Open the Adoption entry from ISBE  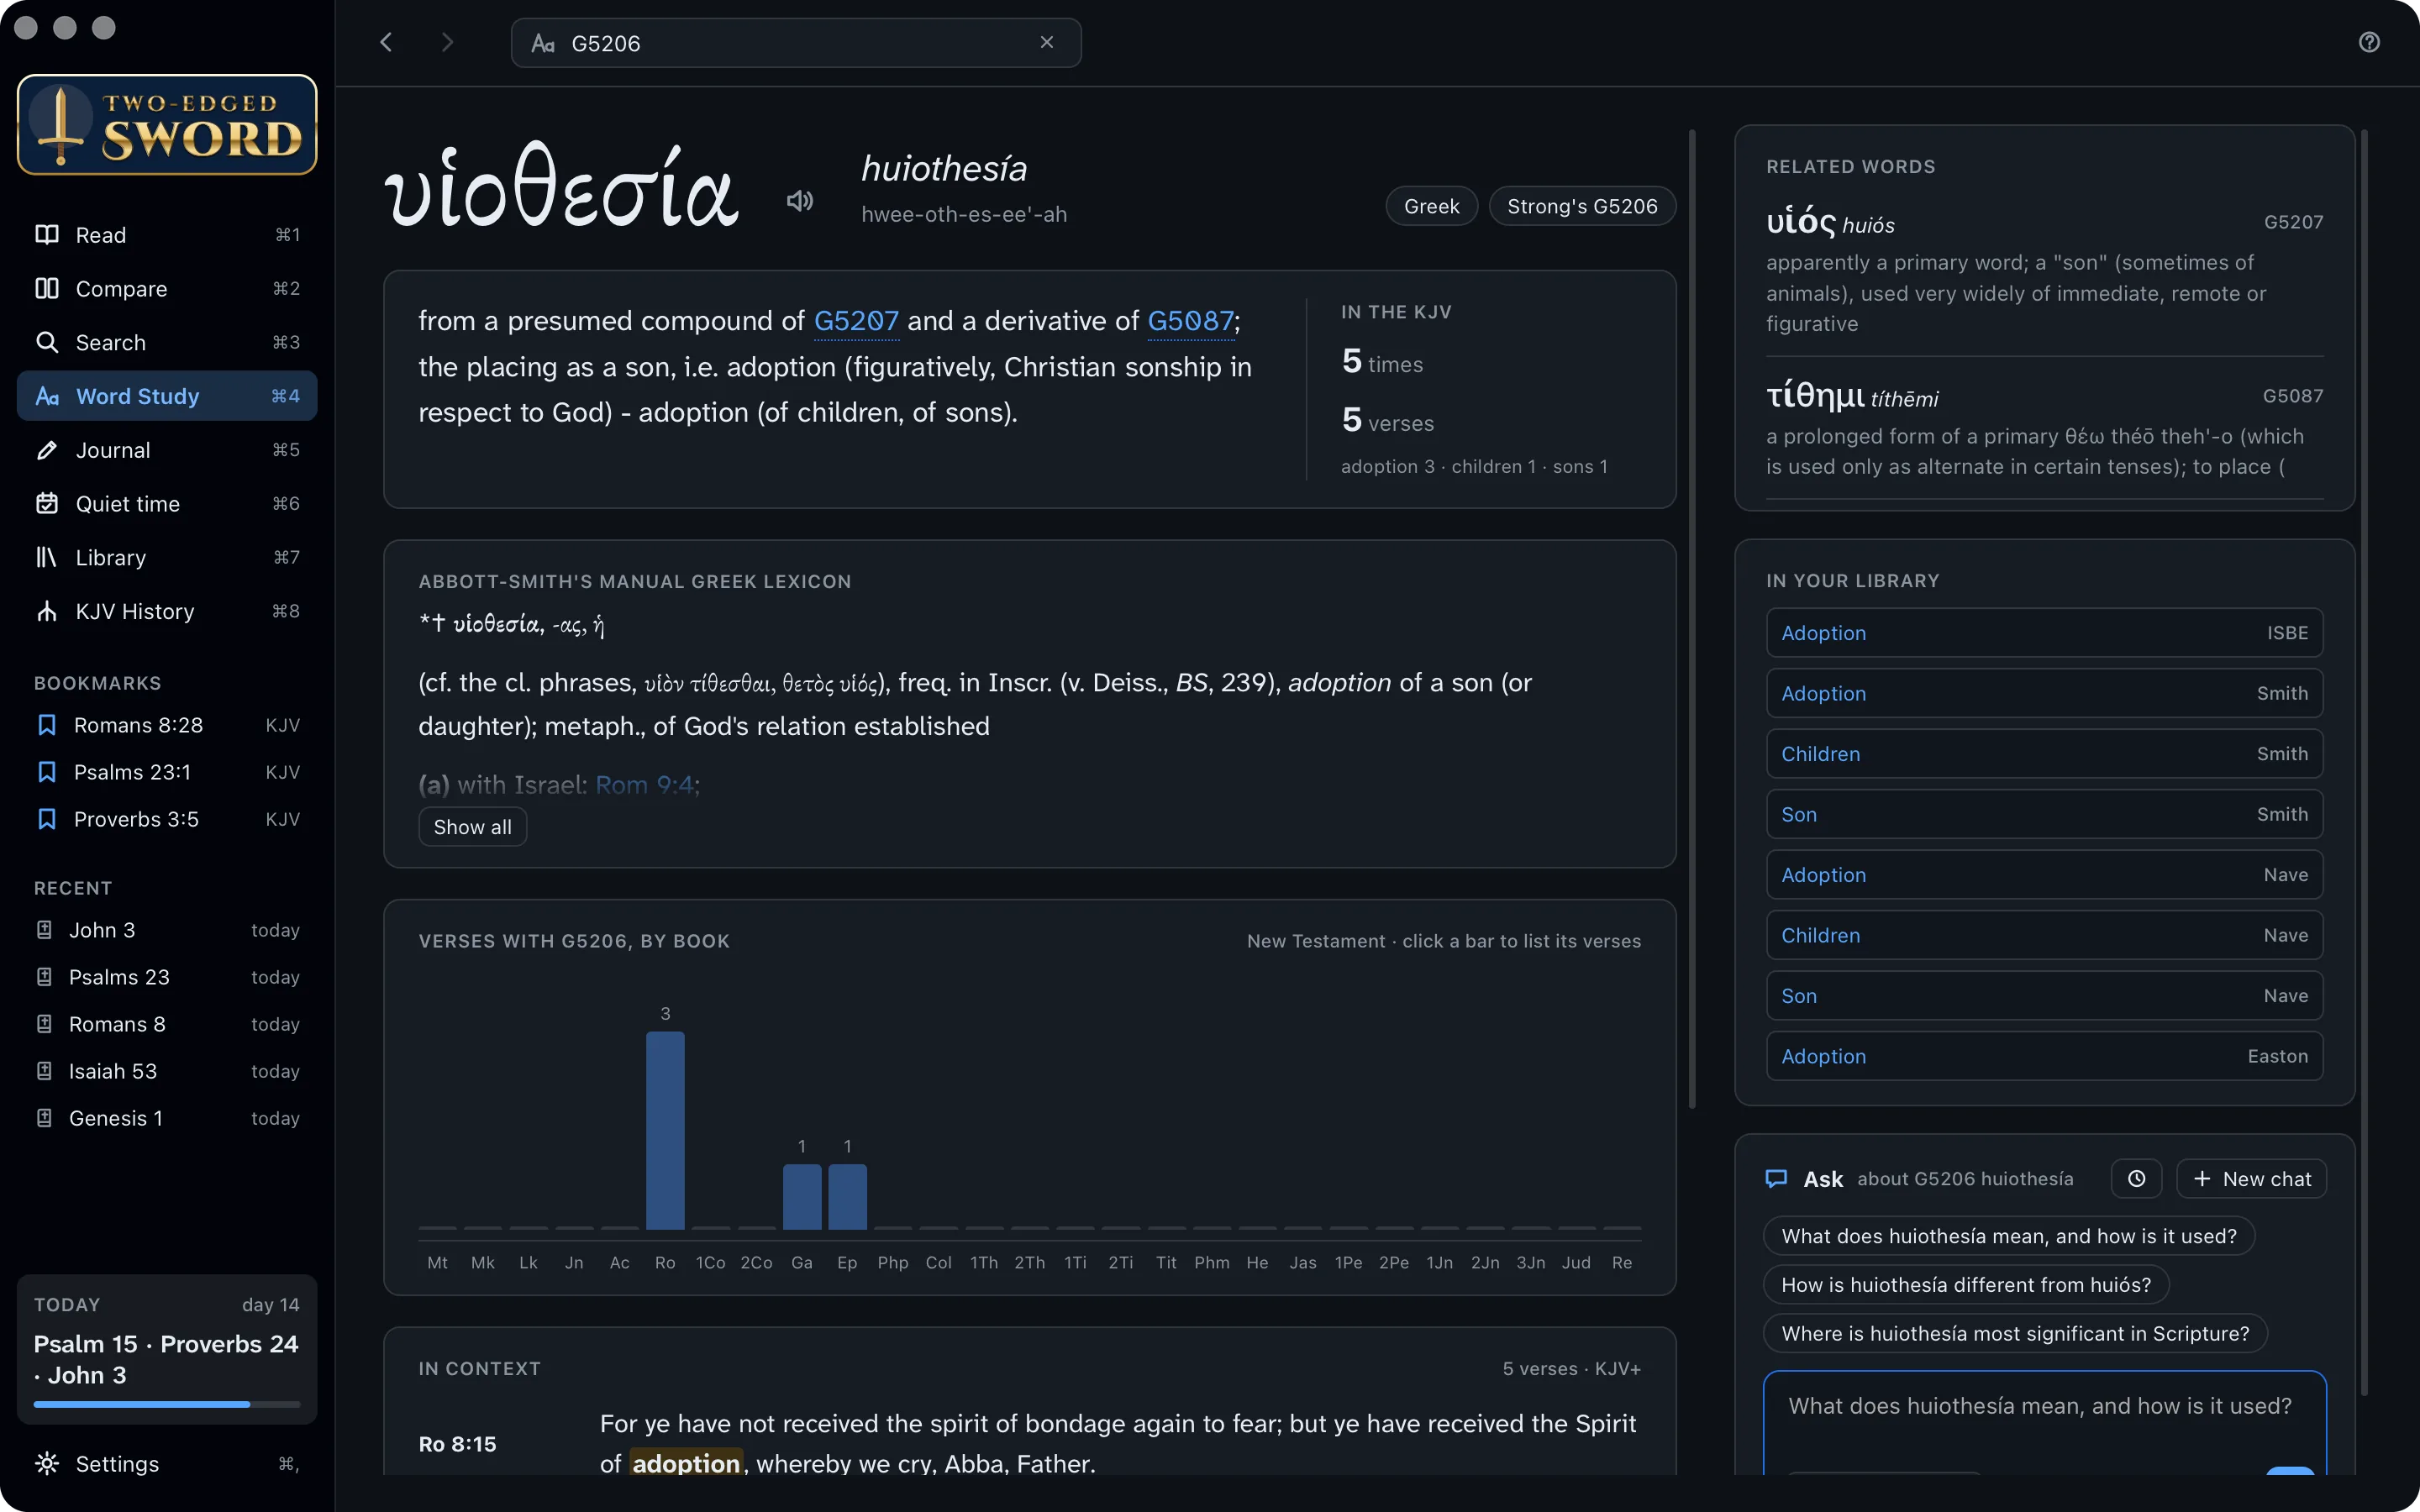(x=2044, y=633)
